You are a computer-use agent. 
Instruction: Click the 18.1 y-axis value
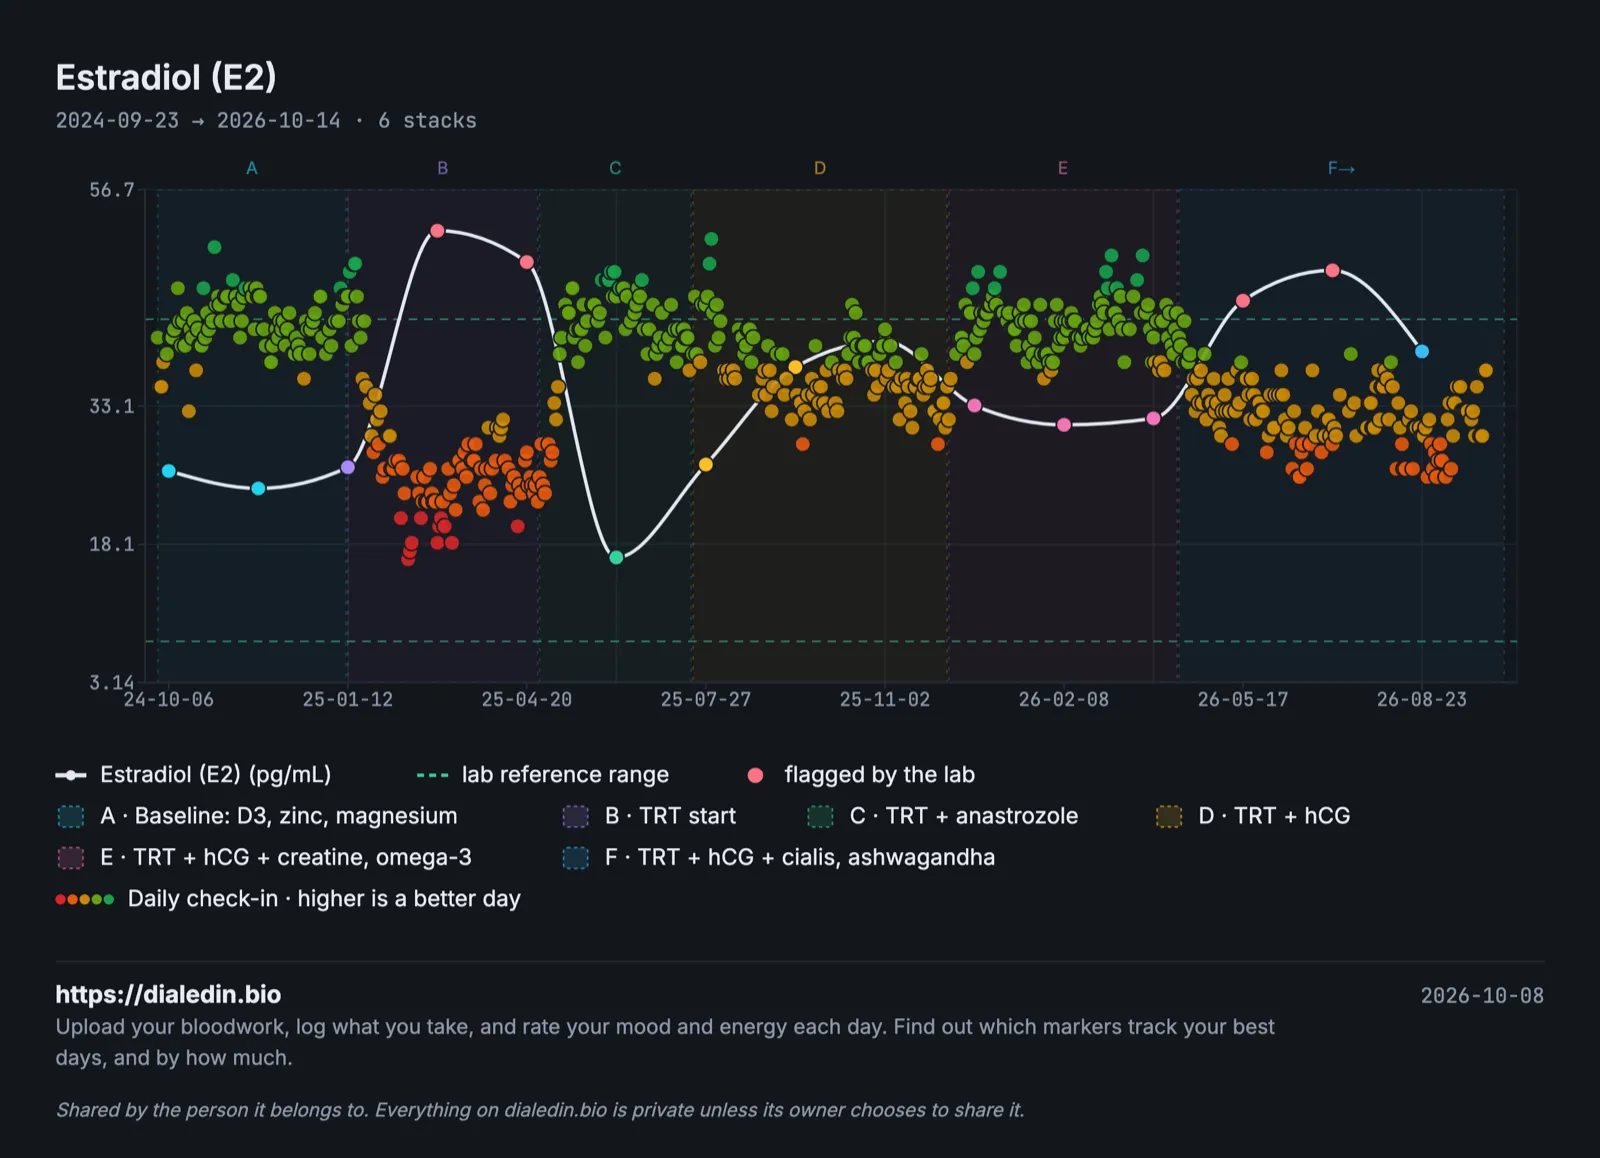click(112, 544)
